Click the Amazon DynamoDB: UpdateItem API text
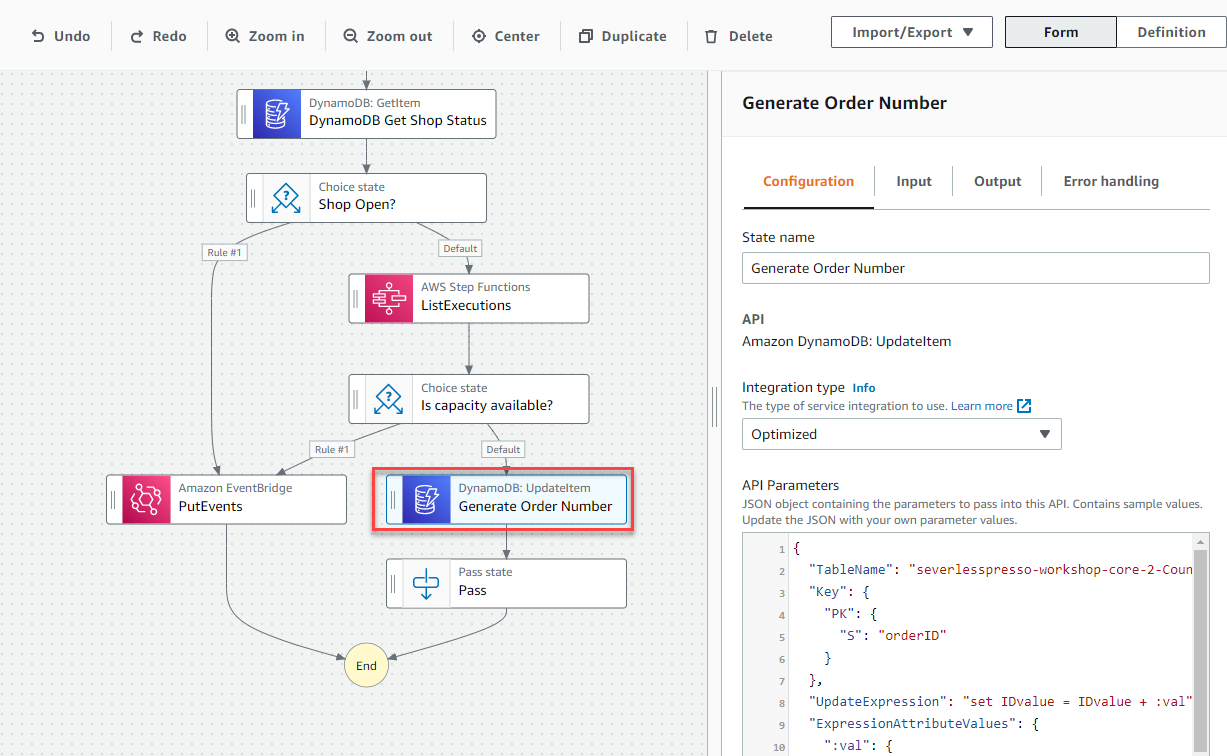This screenshot has width=1227, height=756. (846, 341)
